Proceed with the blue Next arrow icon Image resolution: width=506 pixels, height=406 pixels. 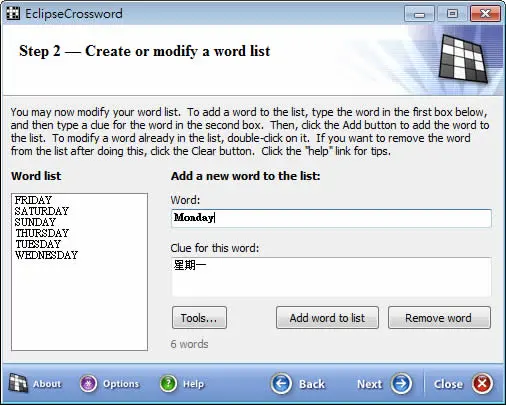[x=401, y=384]
